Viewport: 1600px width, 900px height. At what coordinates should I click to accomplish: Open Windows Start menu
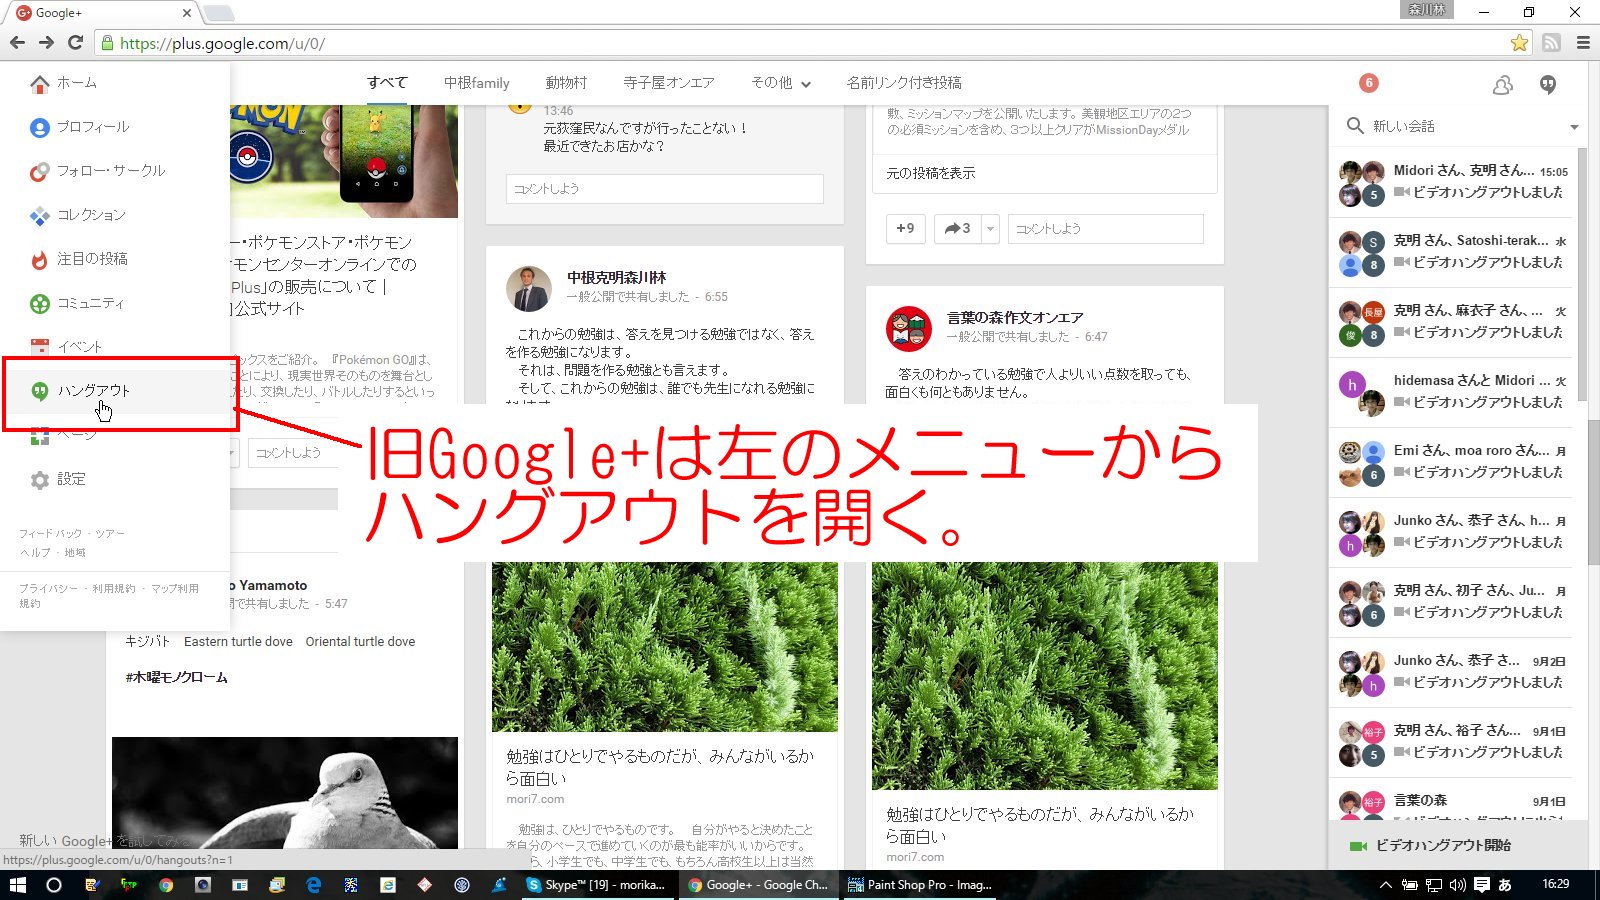pos(17,885)
